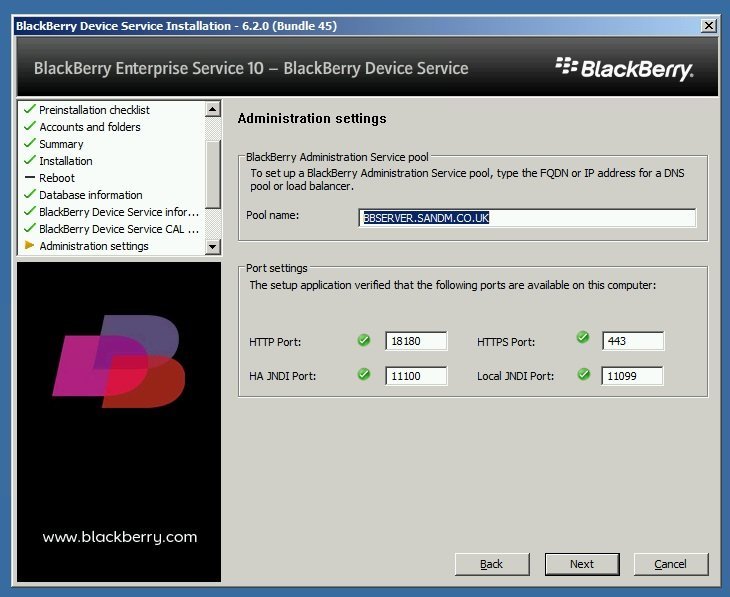
Task: Click the green check beside HTTP Port
Action: pos(364,340)
